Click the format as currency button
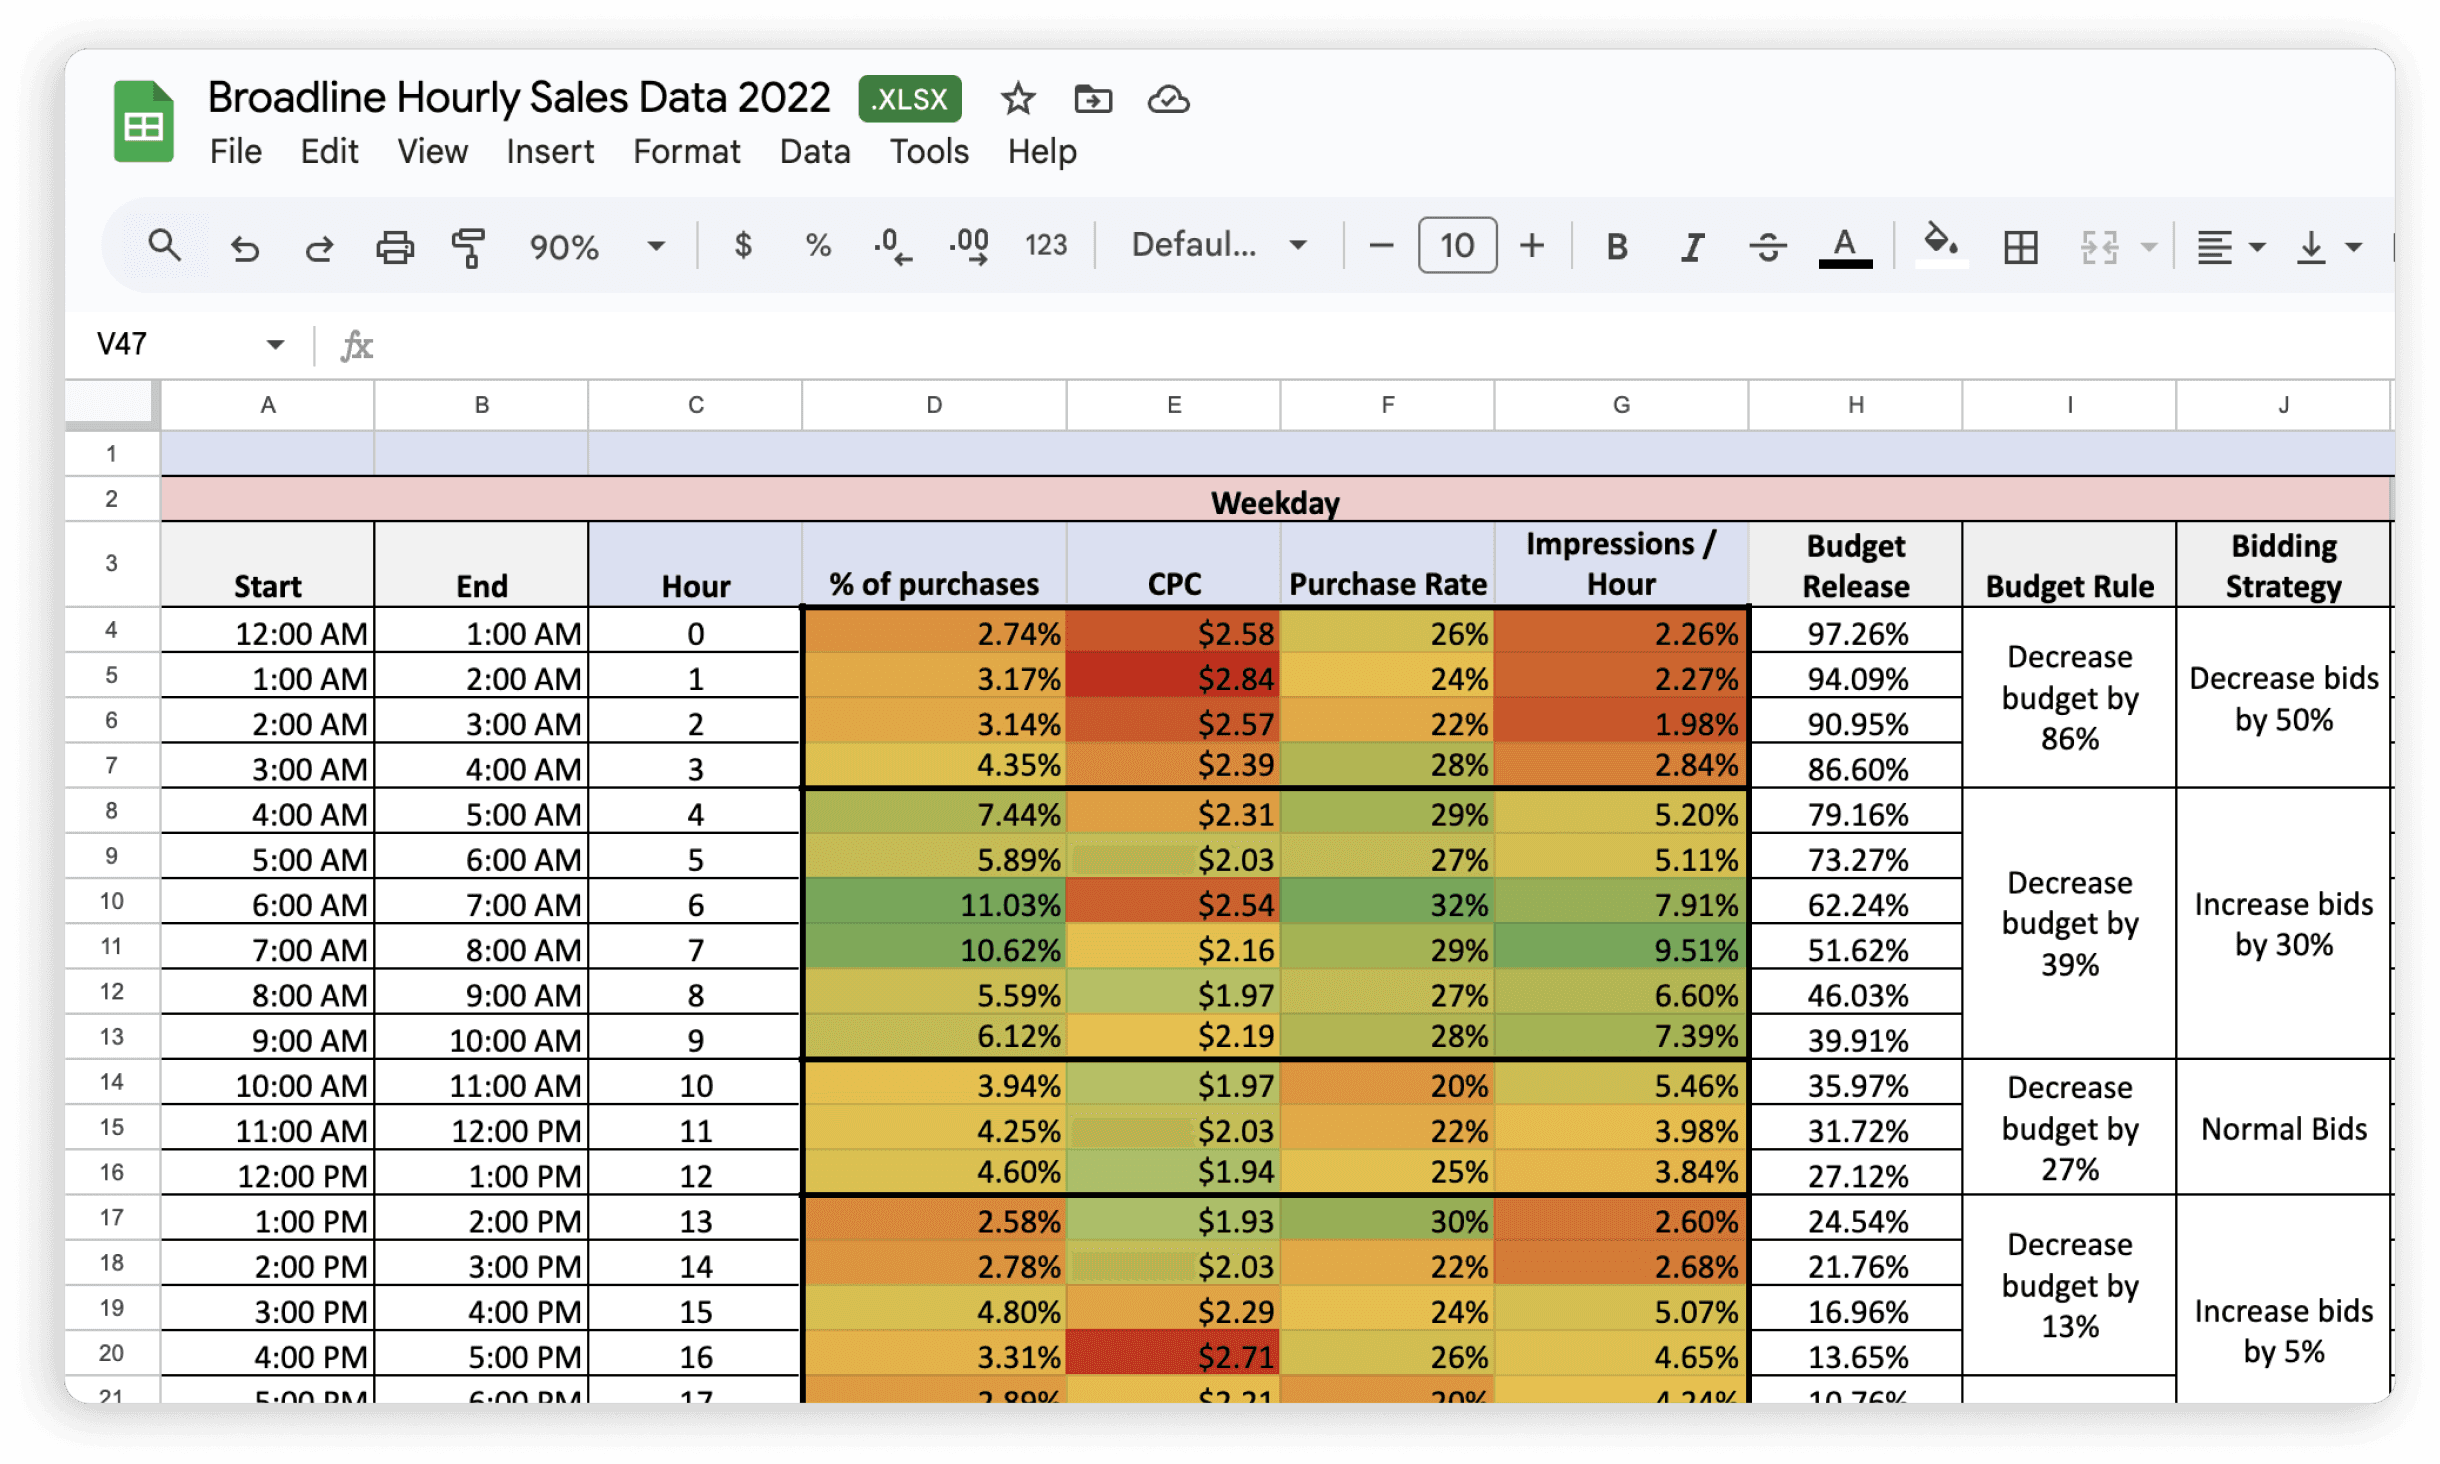The image size is (2440, 1464). [742, 245]
